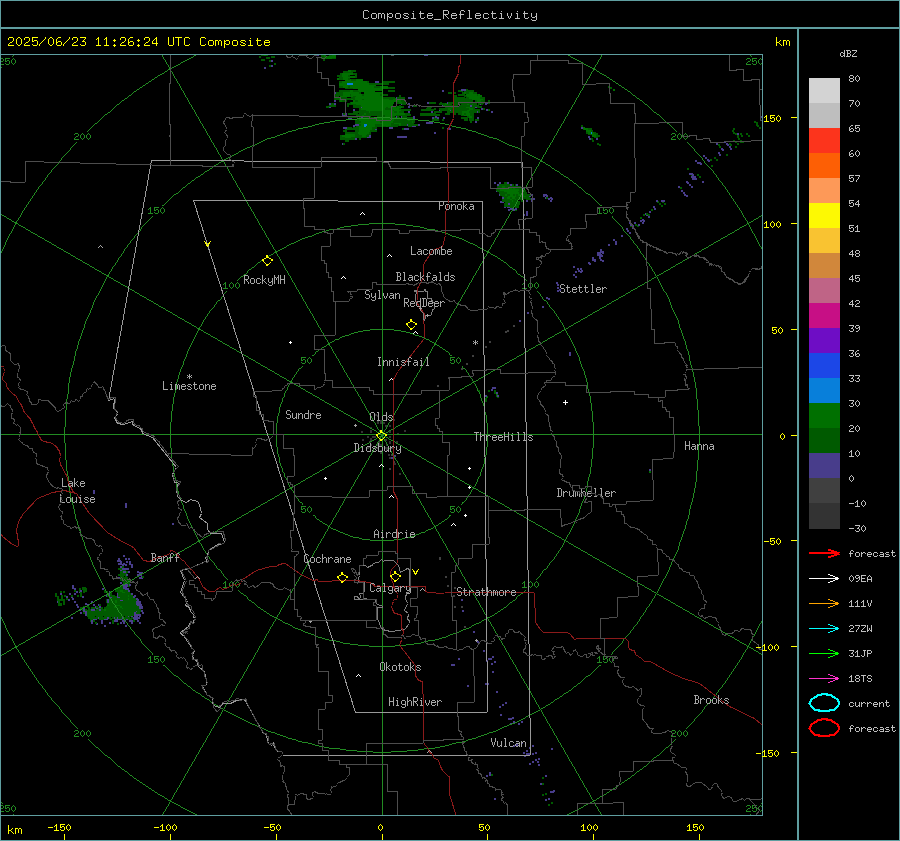Click the Sylvan town label

coord(382,295)
